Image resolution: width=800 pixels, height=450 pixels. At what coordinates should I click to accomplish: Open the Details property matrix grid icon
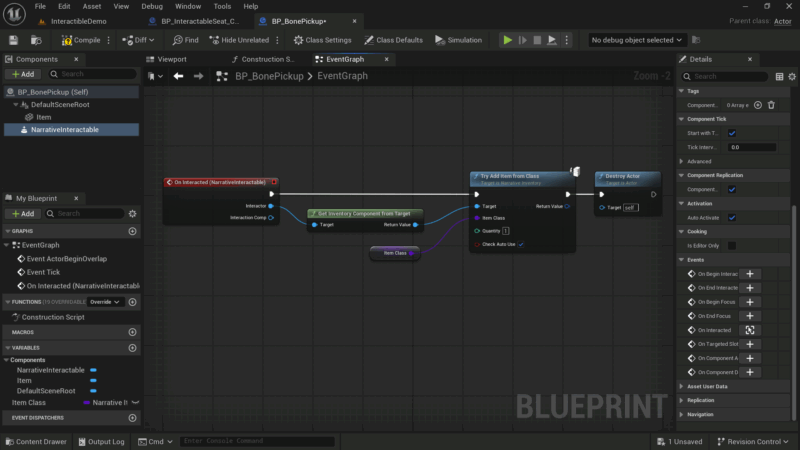[779, 77]
